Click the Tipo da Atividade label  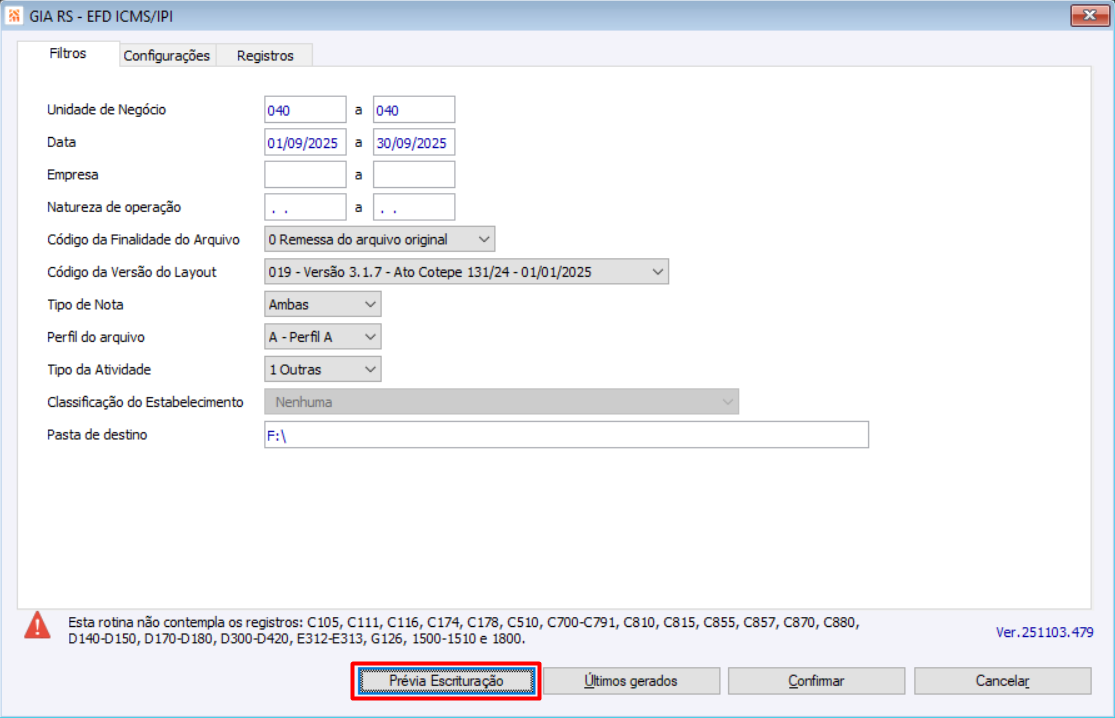[99, 370]
